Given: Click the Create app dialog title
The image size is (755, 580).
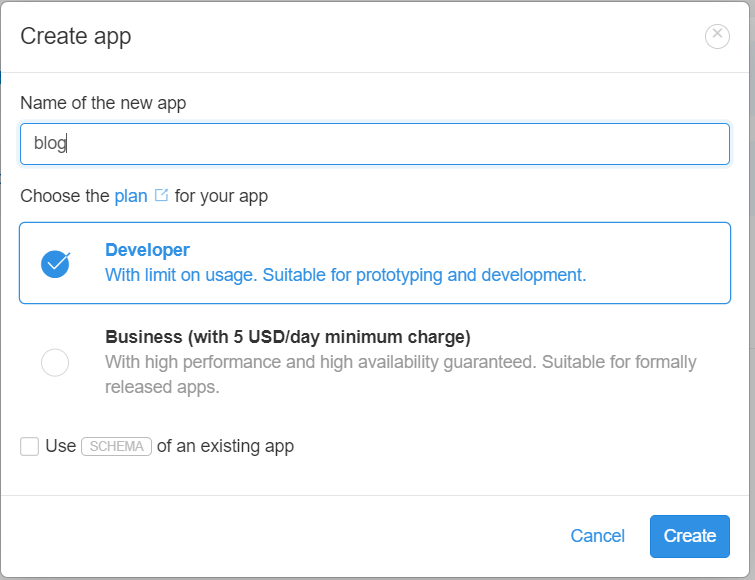Looking at the screenshot, I should (76, 37).
